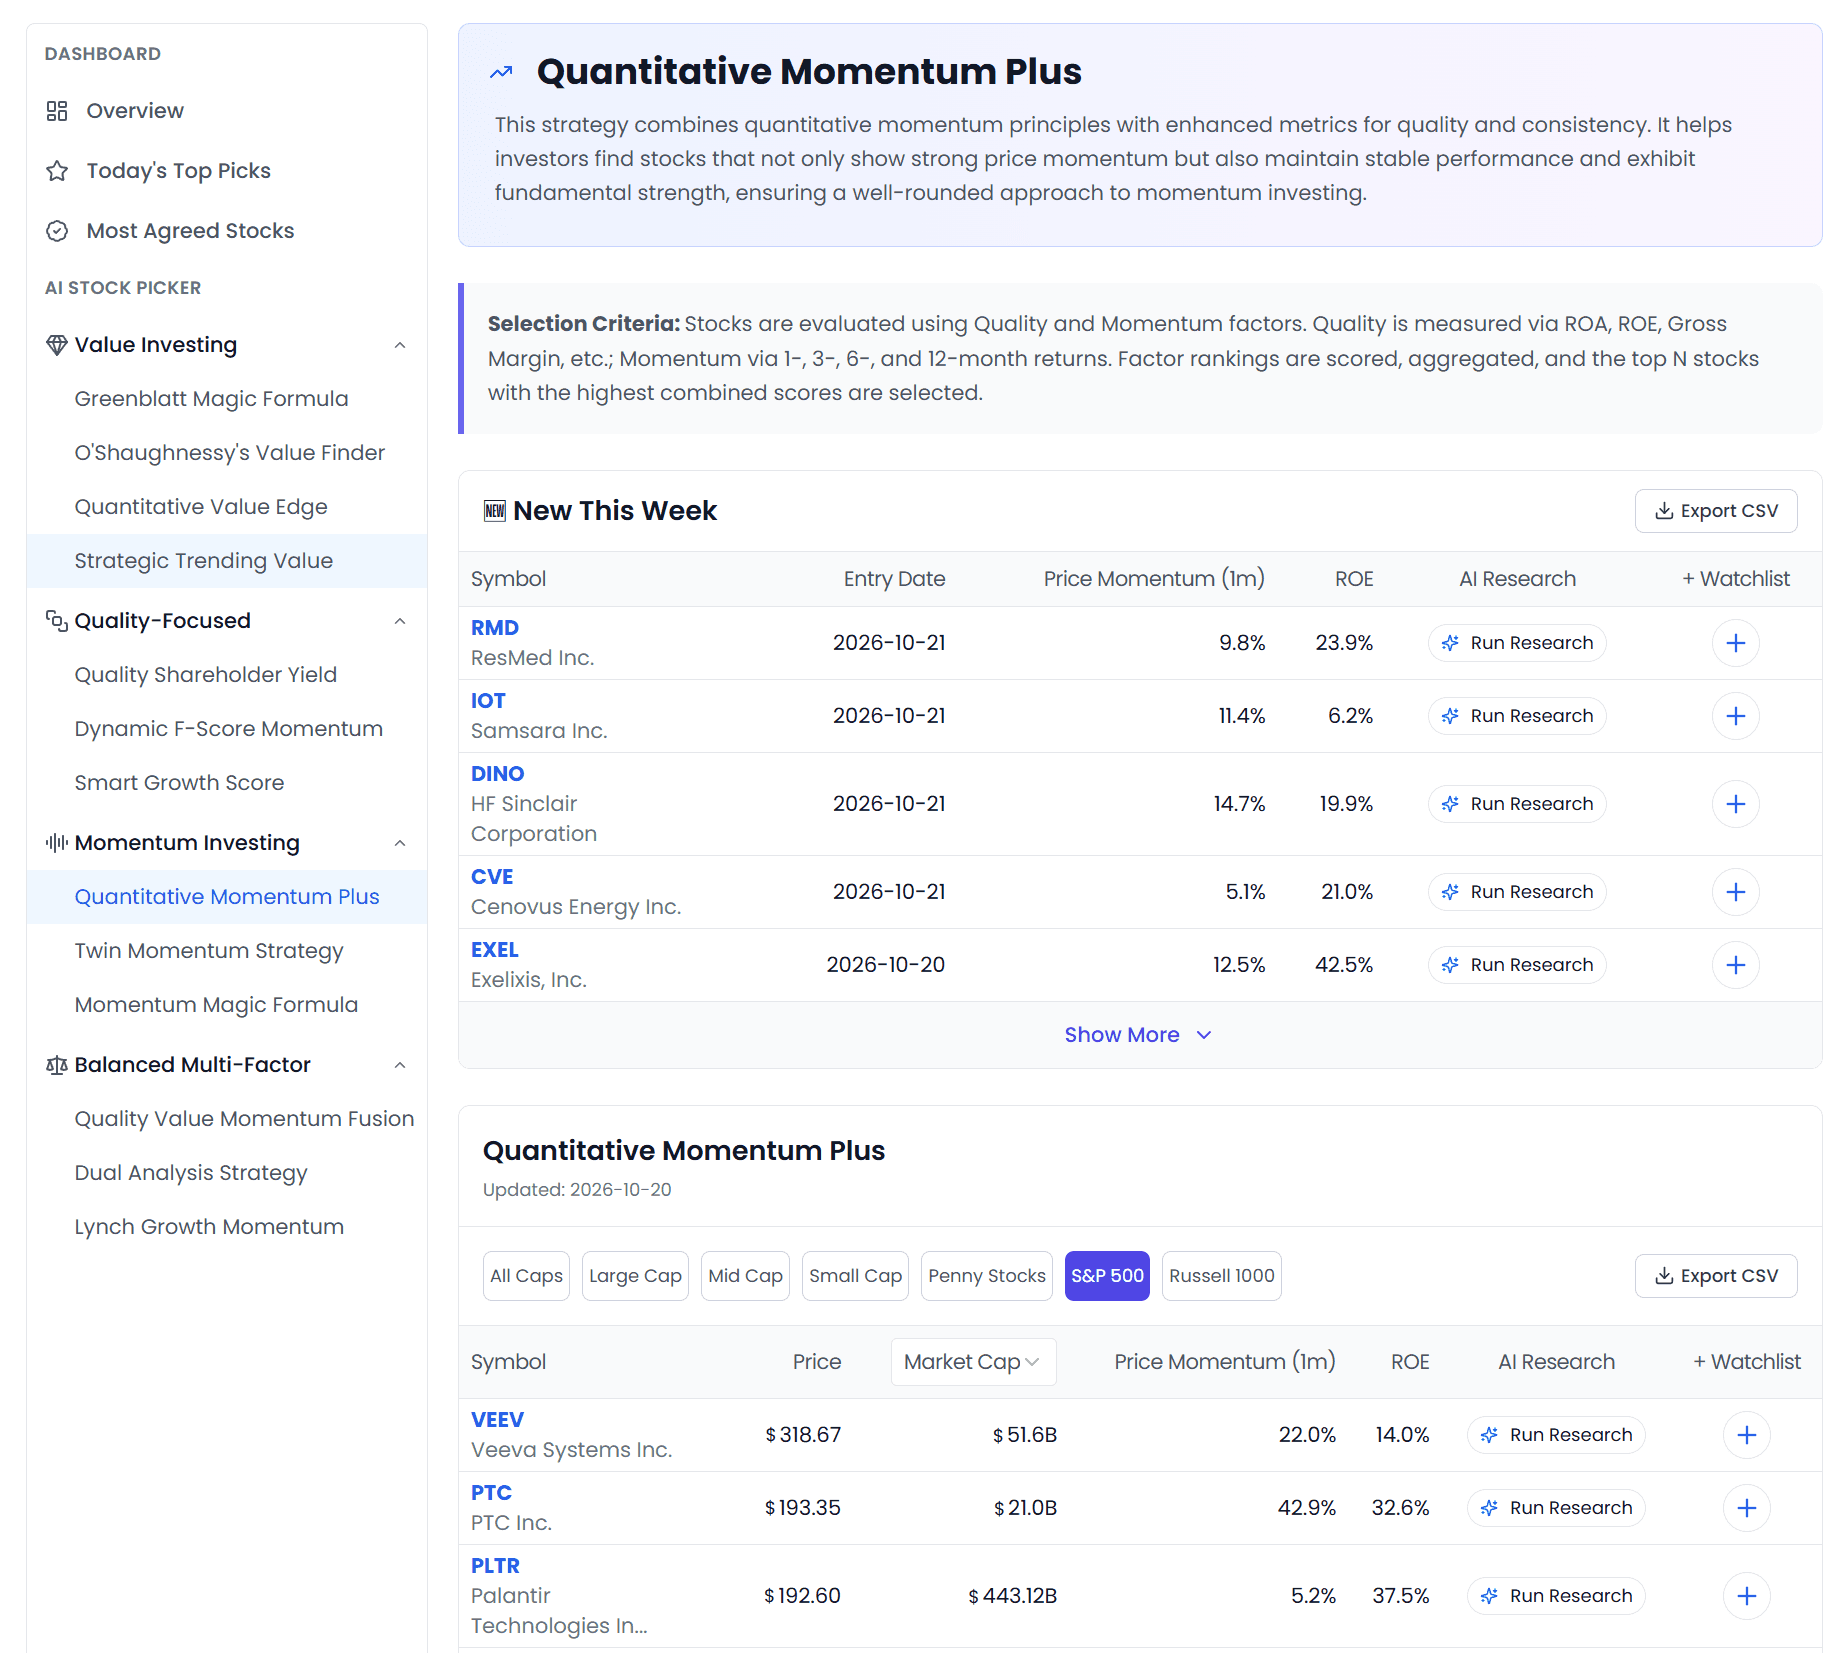Screen dimensions: 1845x1653
Task: Click the Quality-Focused section icon
Action: coord(57,621)
